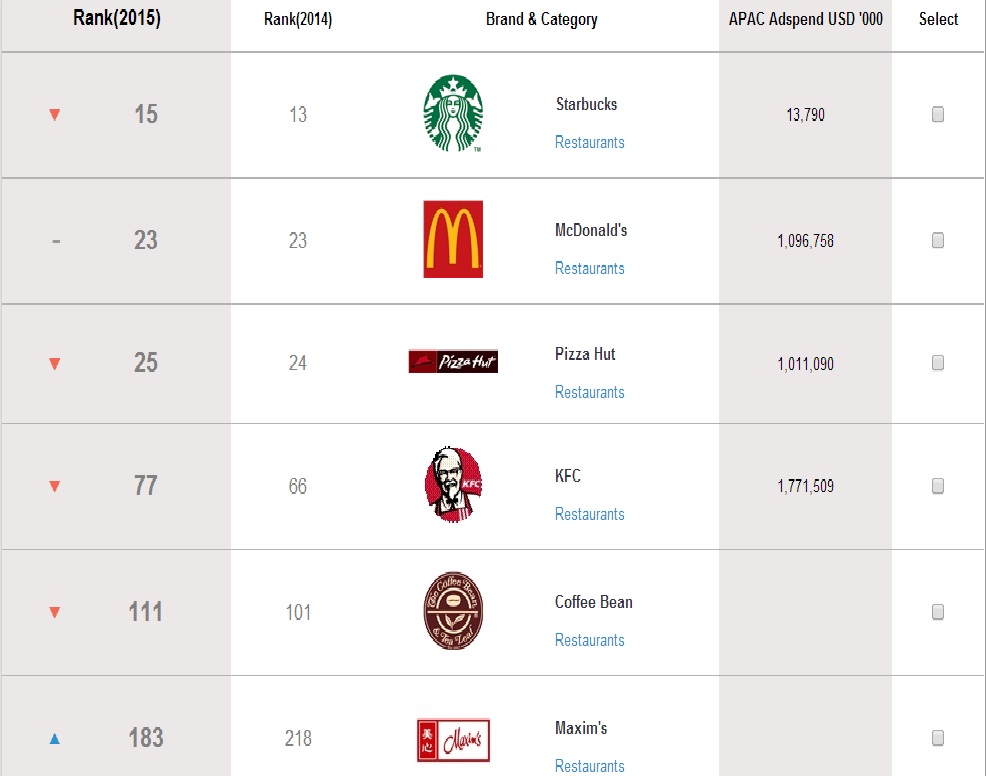Click the McDonald's golden arches logo
The width and height of the screenshot is (986, 776).
(453, 239)
